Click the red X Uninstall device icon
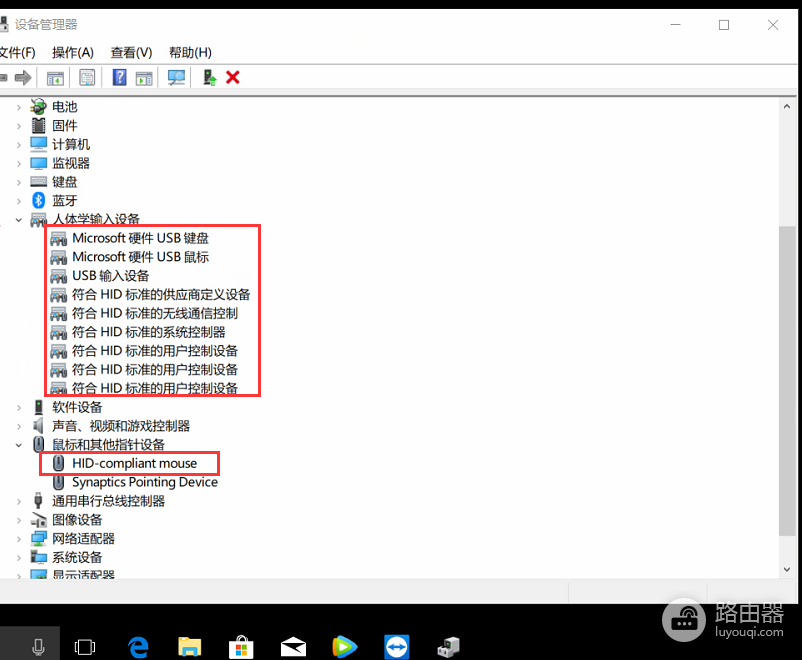The height and width of the screenshot is (660, 802). 233,78
